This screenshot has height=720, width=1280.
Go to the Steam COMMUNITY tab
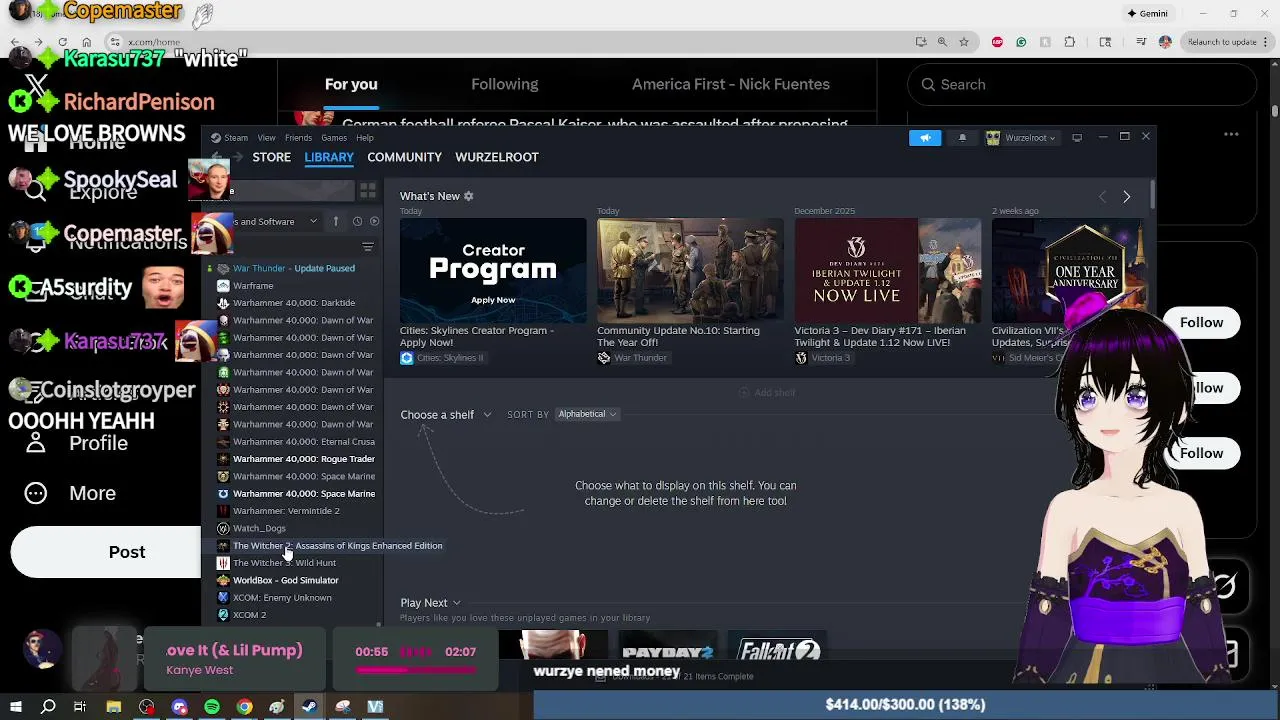coord(404,157)
